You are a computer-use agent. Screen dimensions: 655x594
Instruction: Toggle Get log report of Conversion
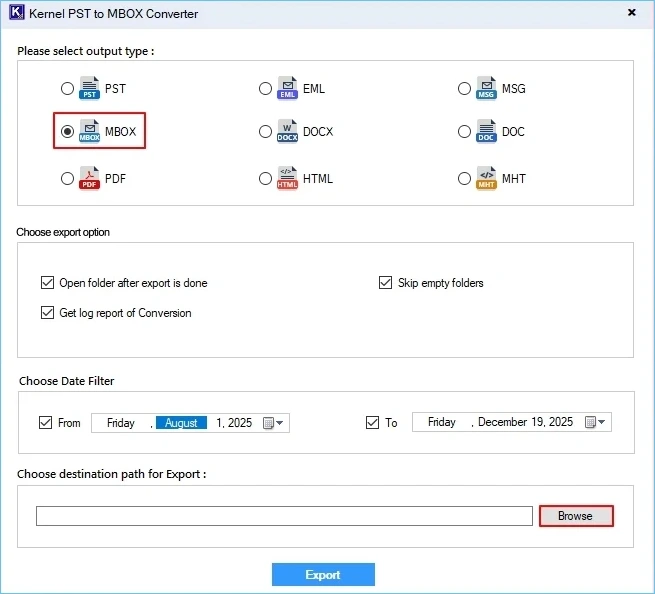pyautogui.click(x=47, y=312)
